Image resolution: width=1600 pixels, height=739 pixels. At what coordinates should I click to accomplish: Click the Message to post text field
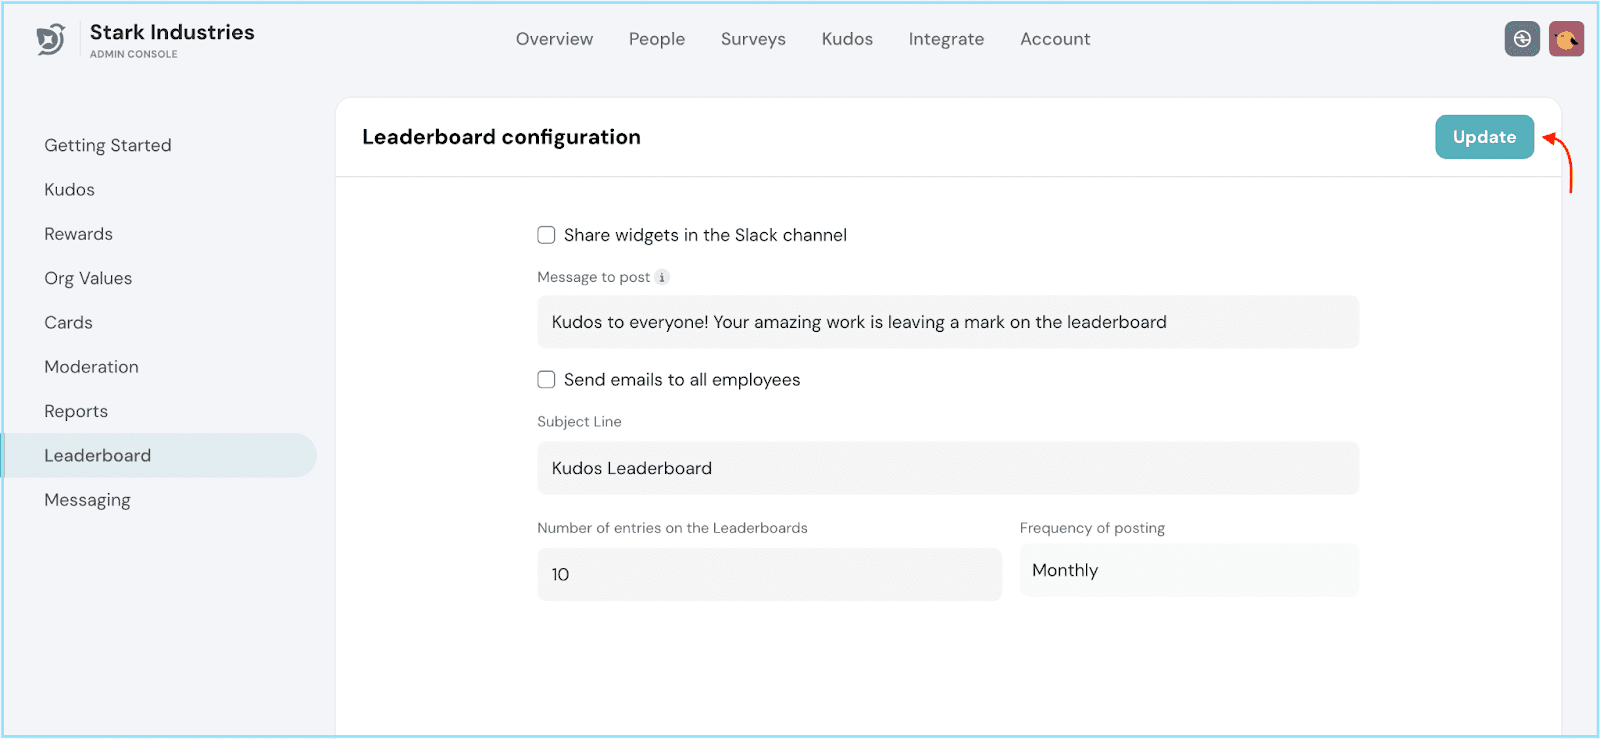947,322
